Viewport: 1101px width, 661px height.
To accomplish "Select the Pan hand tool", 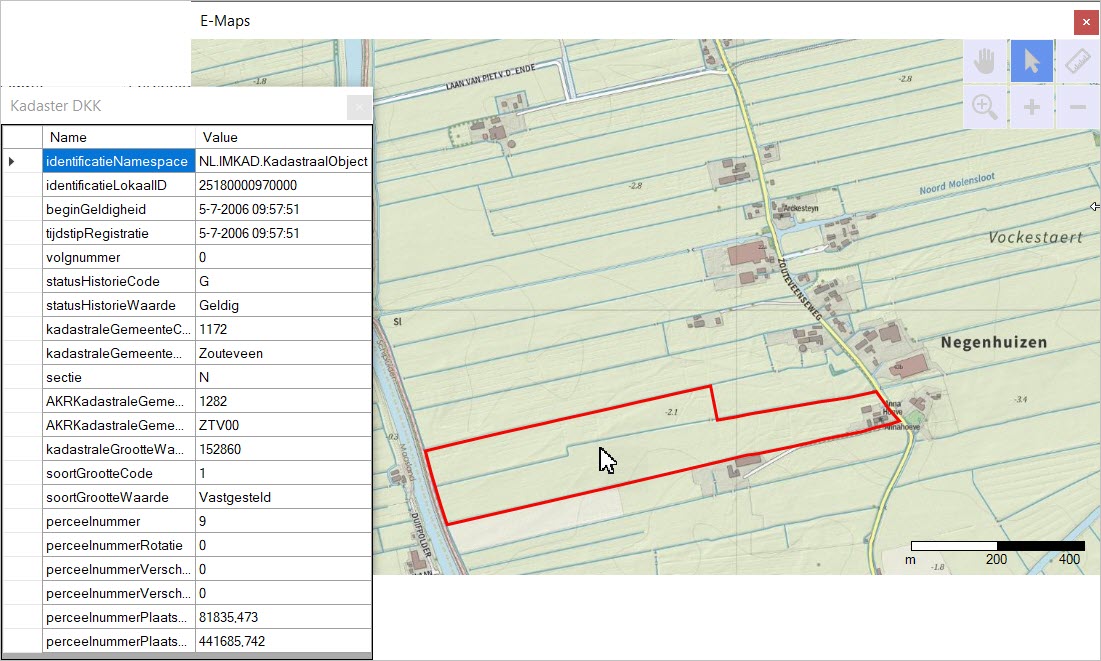I will (x=984, y=61).
